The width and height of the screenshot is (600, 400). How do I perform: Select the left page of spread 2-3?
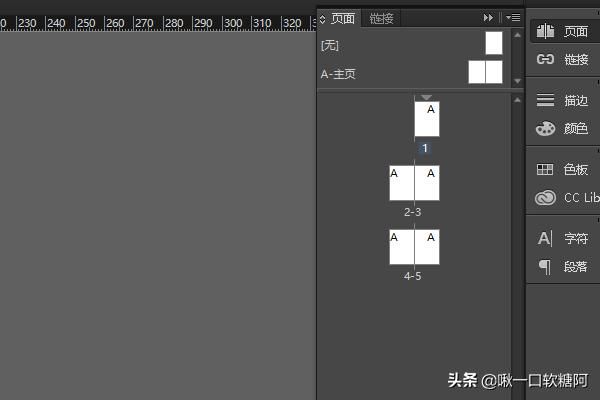coord(402,183)
